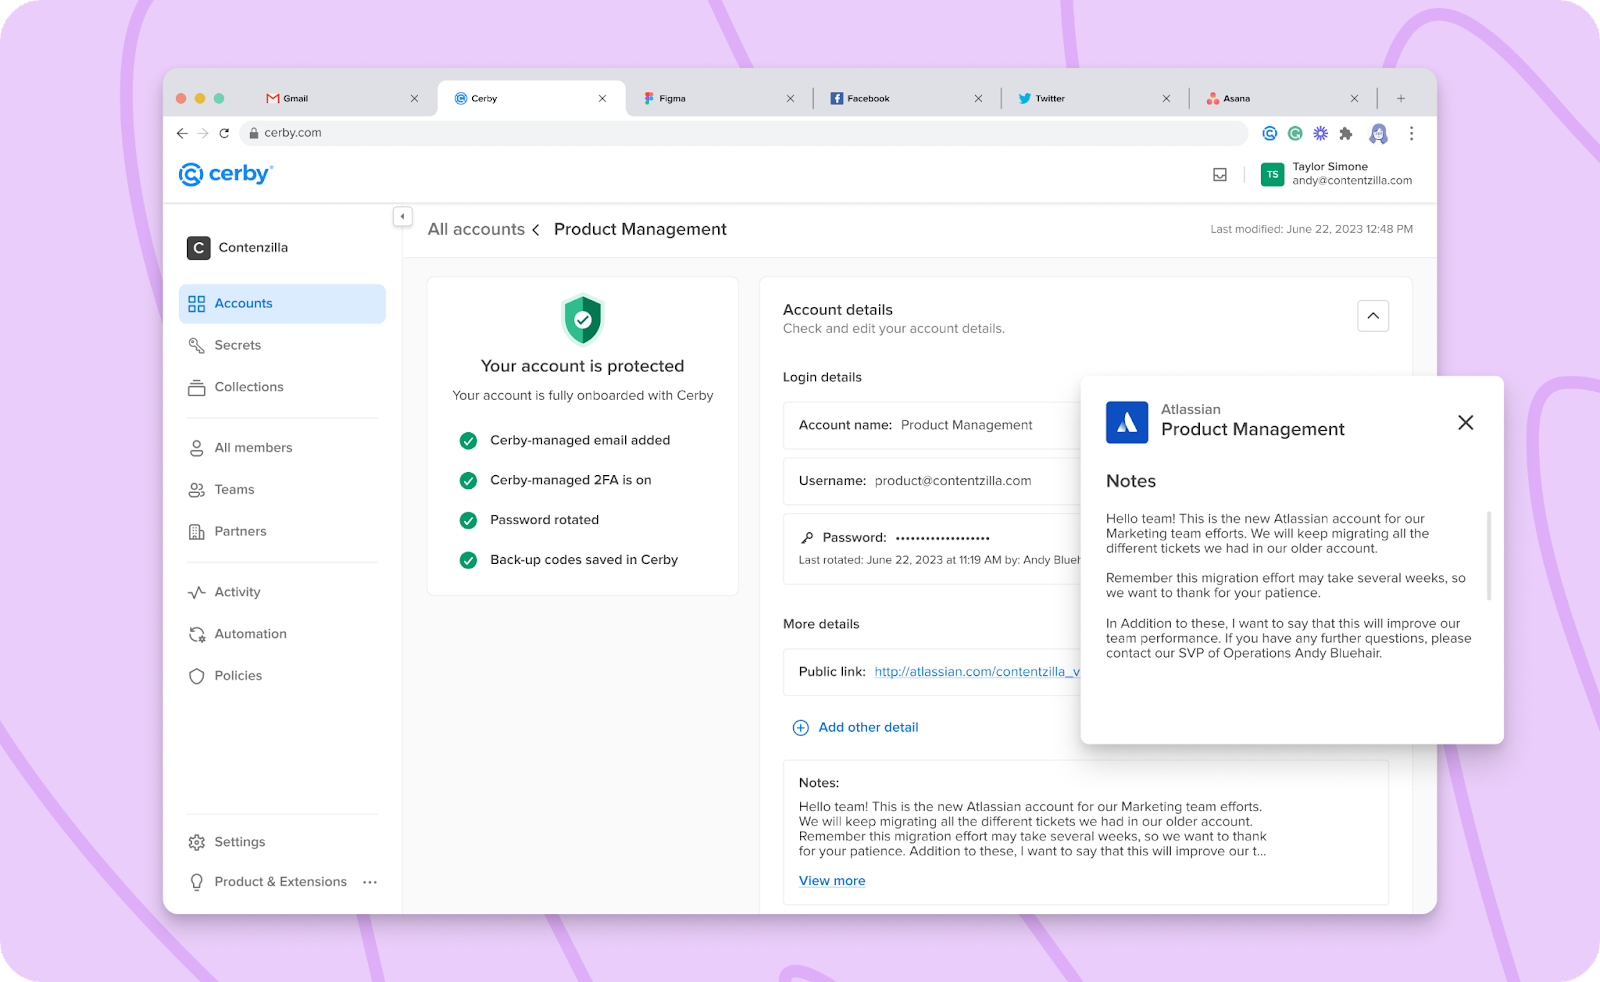Open the Accounts section in sidebar
The width and height of the screenshot is (1600, 982).
282,304
